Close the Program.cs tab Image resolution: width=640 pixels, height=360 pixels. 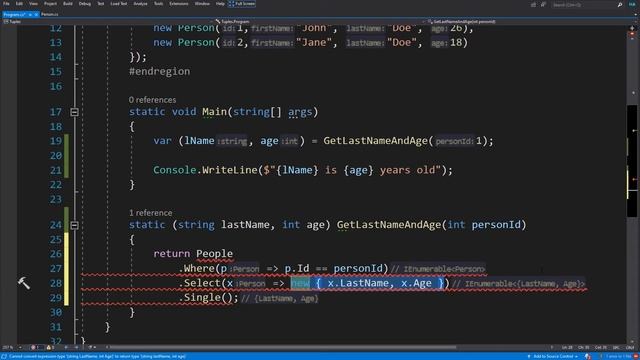[x=36, y=15]
